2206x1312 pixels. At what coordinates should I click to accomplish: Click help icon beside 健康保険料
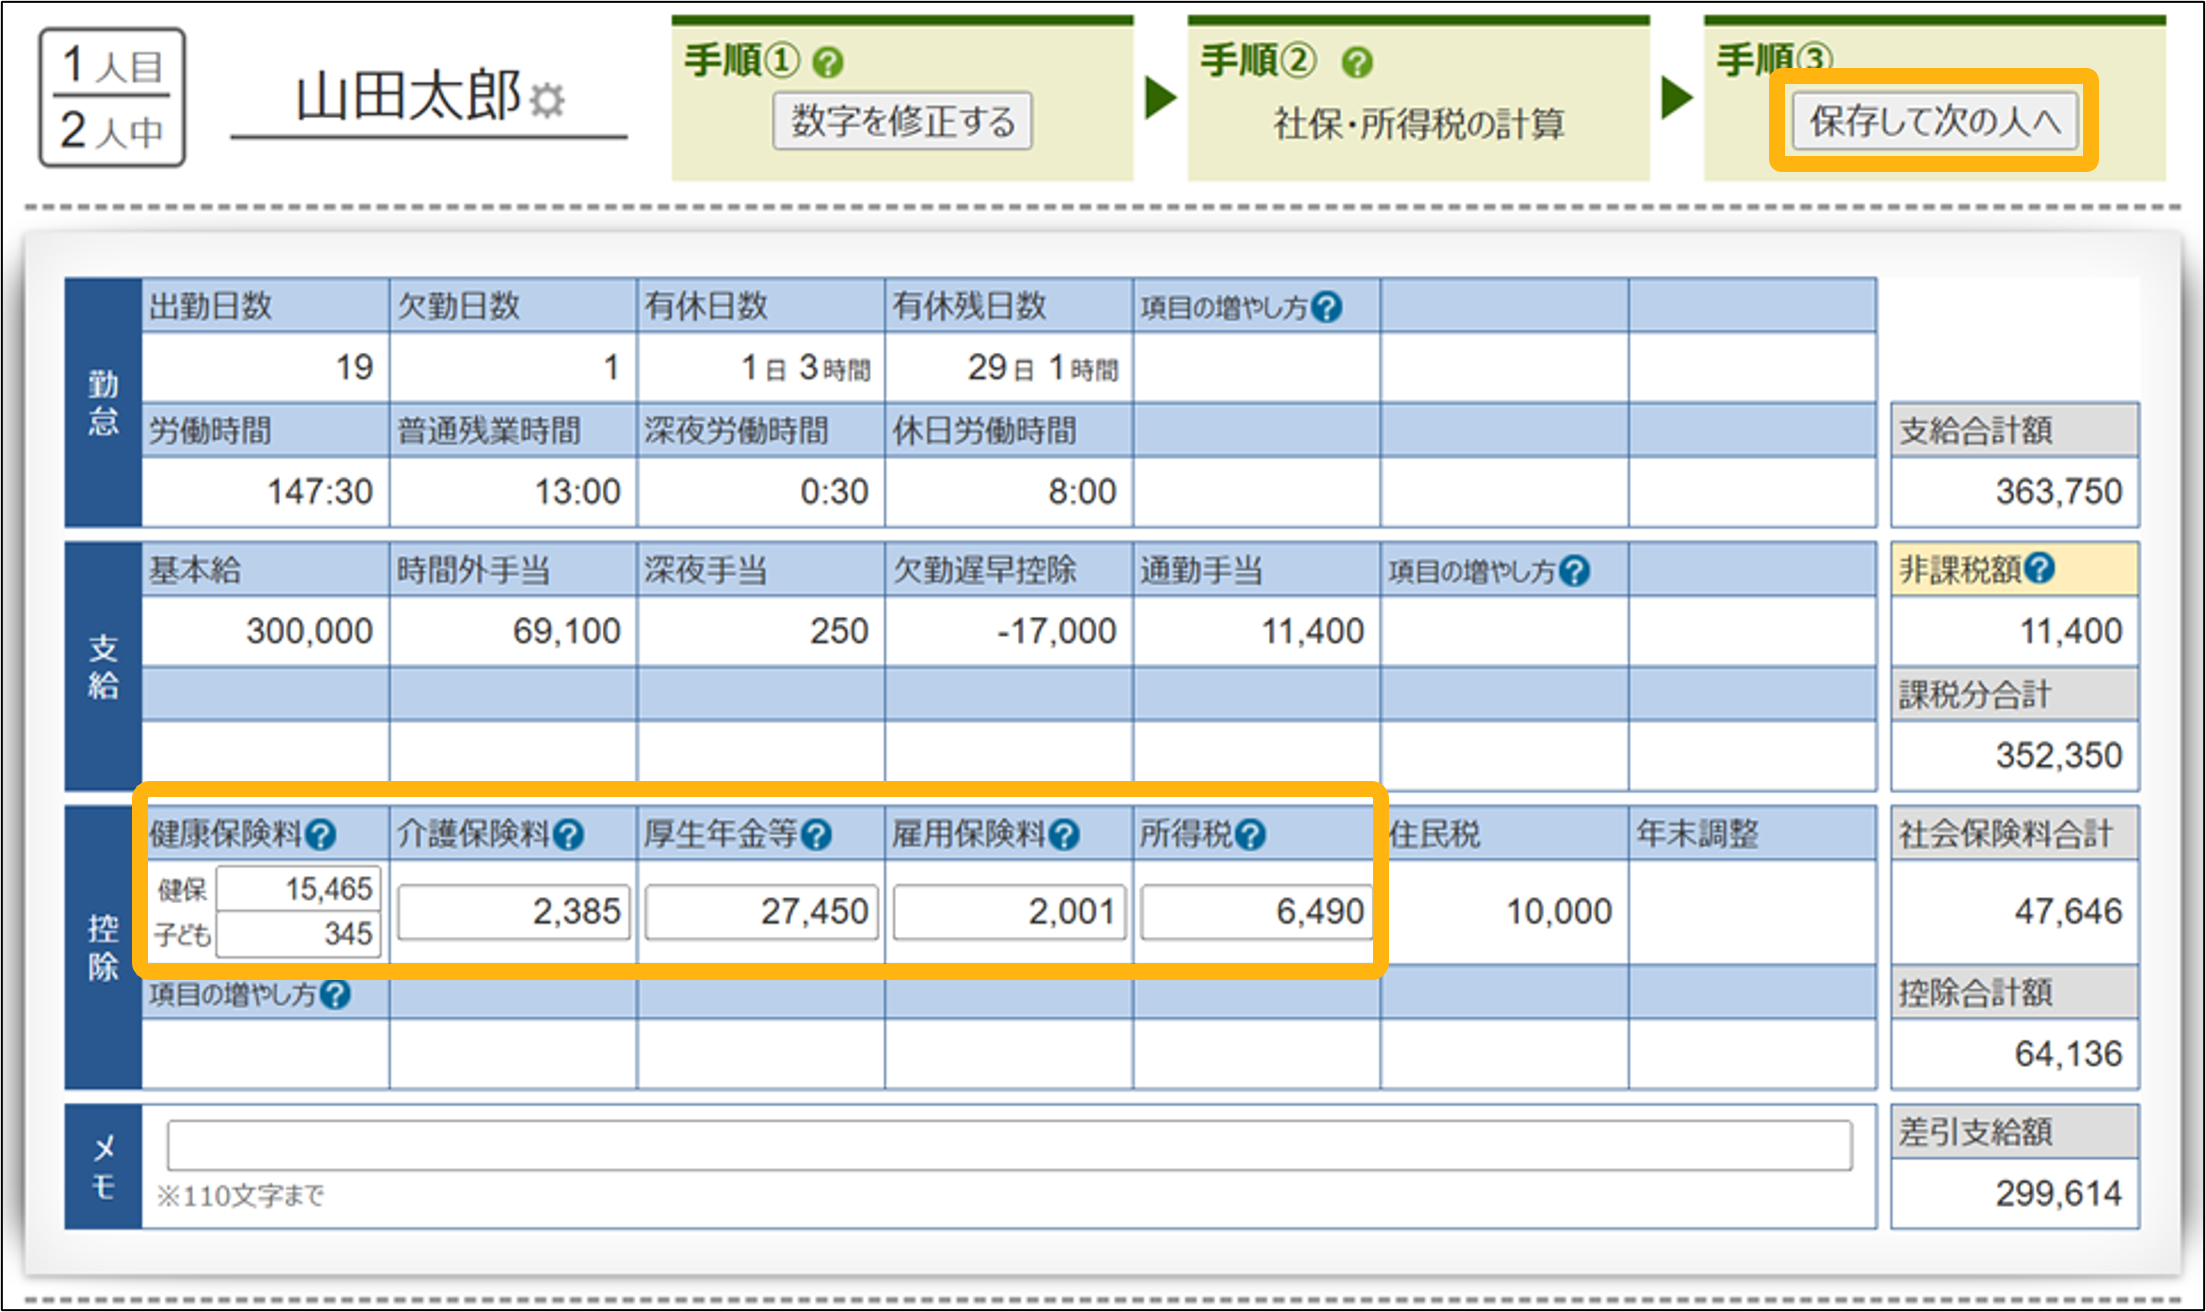[321, 834]
